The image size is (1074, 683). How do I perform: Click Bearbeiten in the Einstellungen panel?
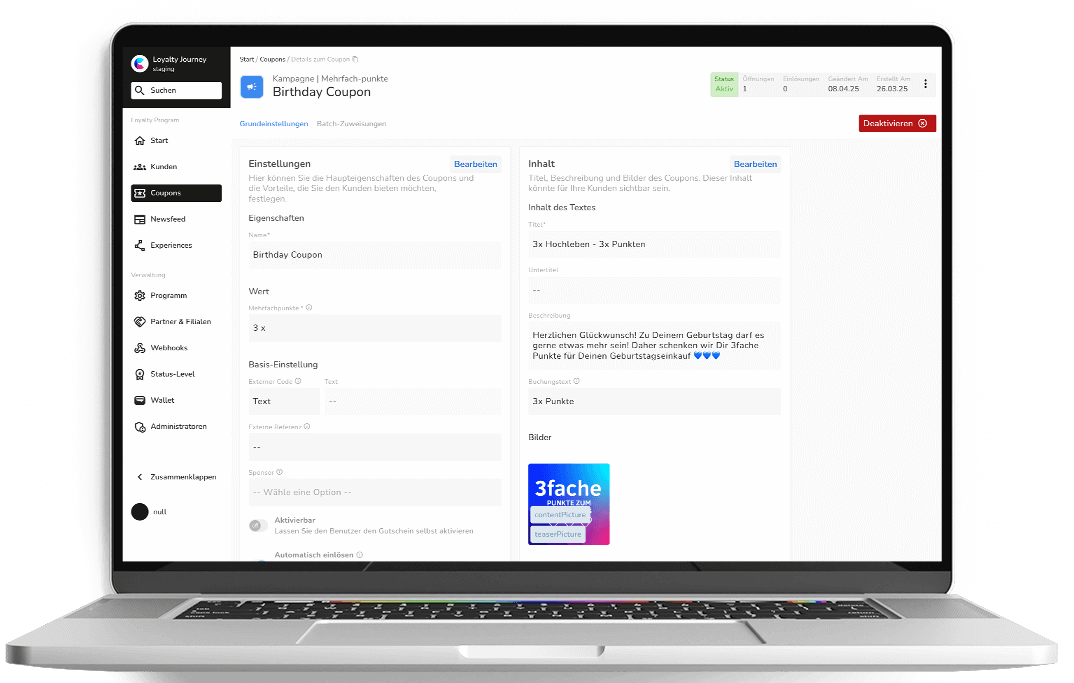(x=475, y=164)
